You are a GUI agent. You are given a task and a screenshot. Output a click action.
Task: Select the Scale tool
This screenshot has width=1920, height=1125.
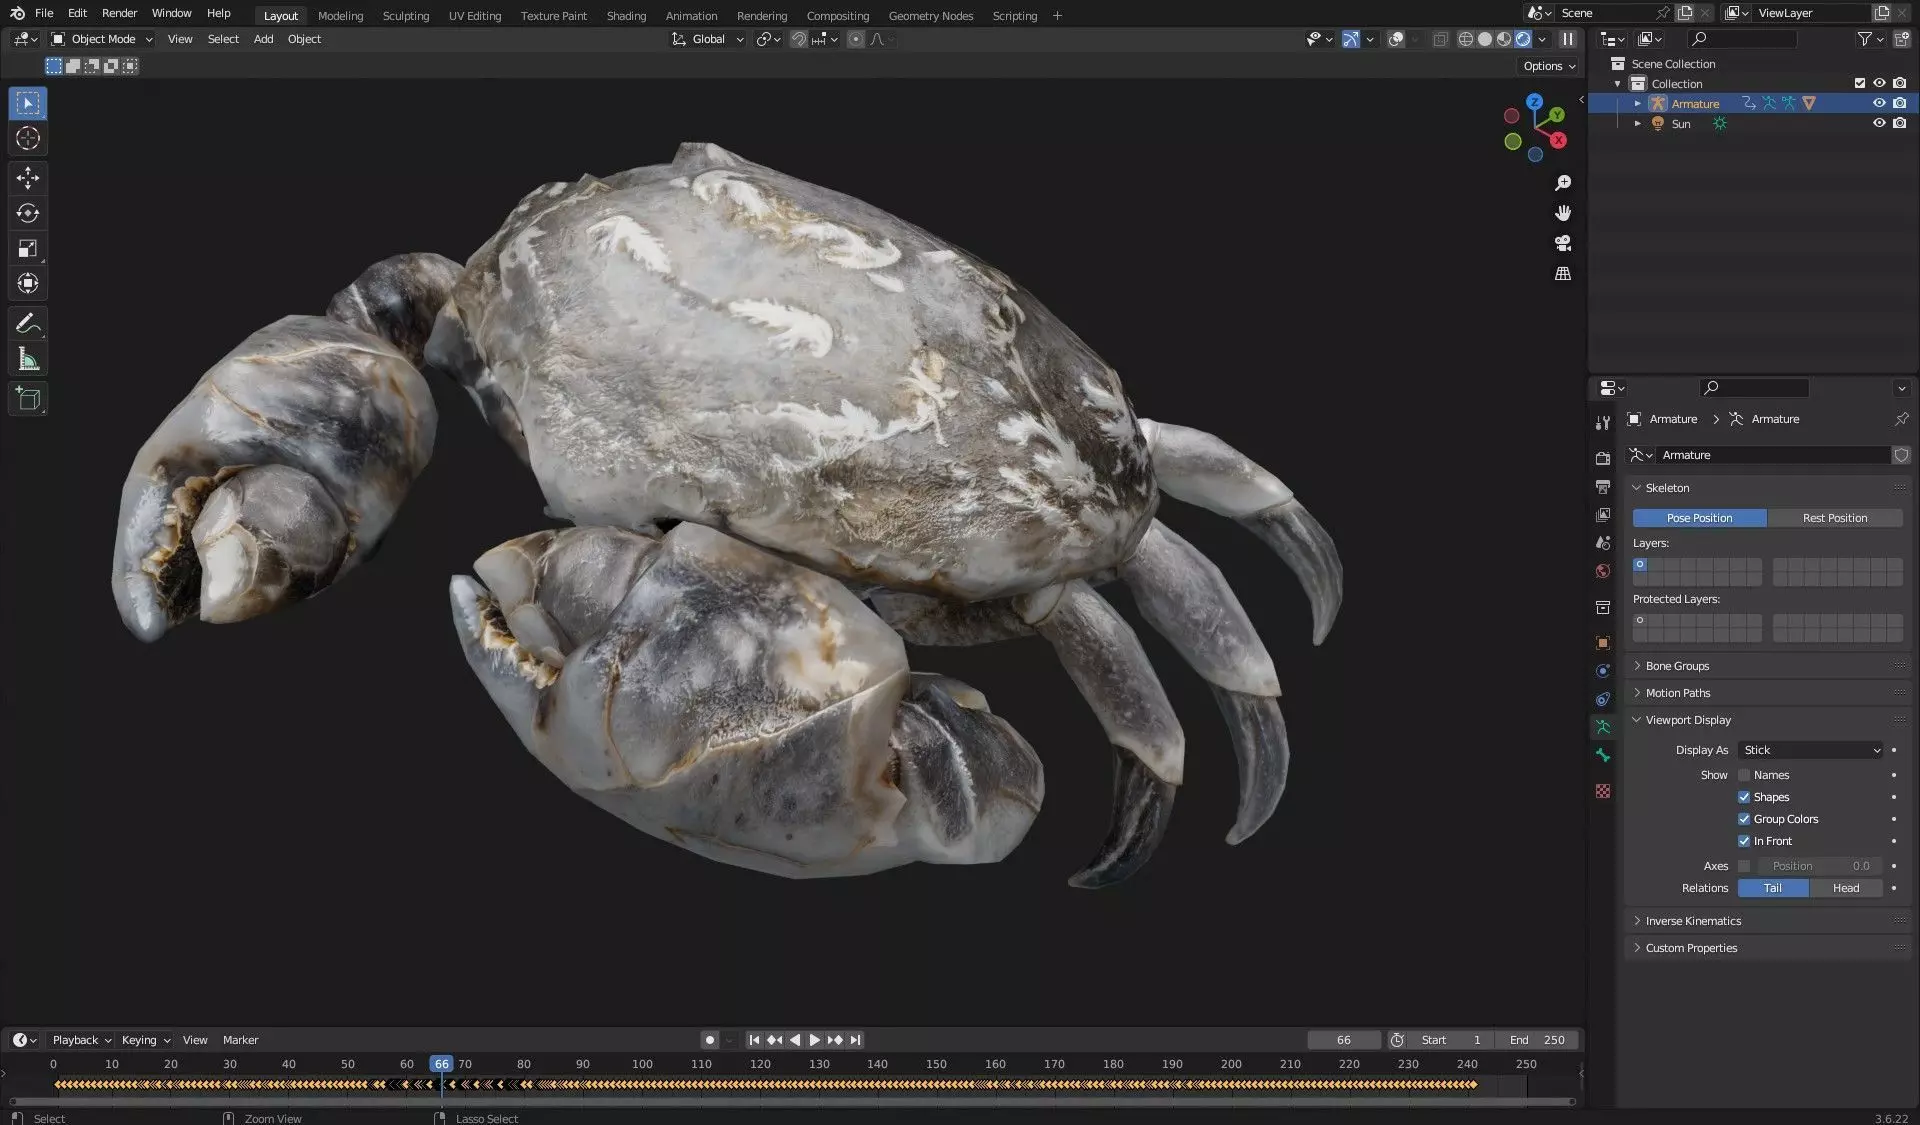click(28, 248)
